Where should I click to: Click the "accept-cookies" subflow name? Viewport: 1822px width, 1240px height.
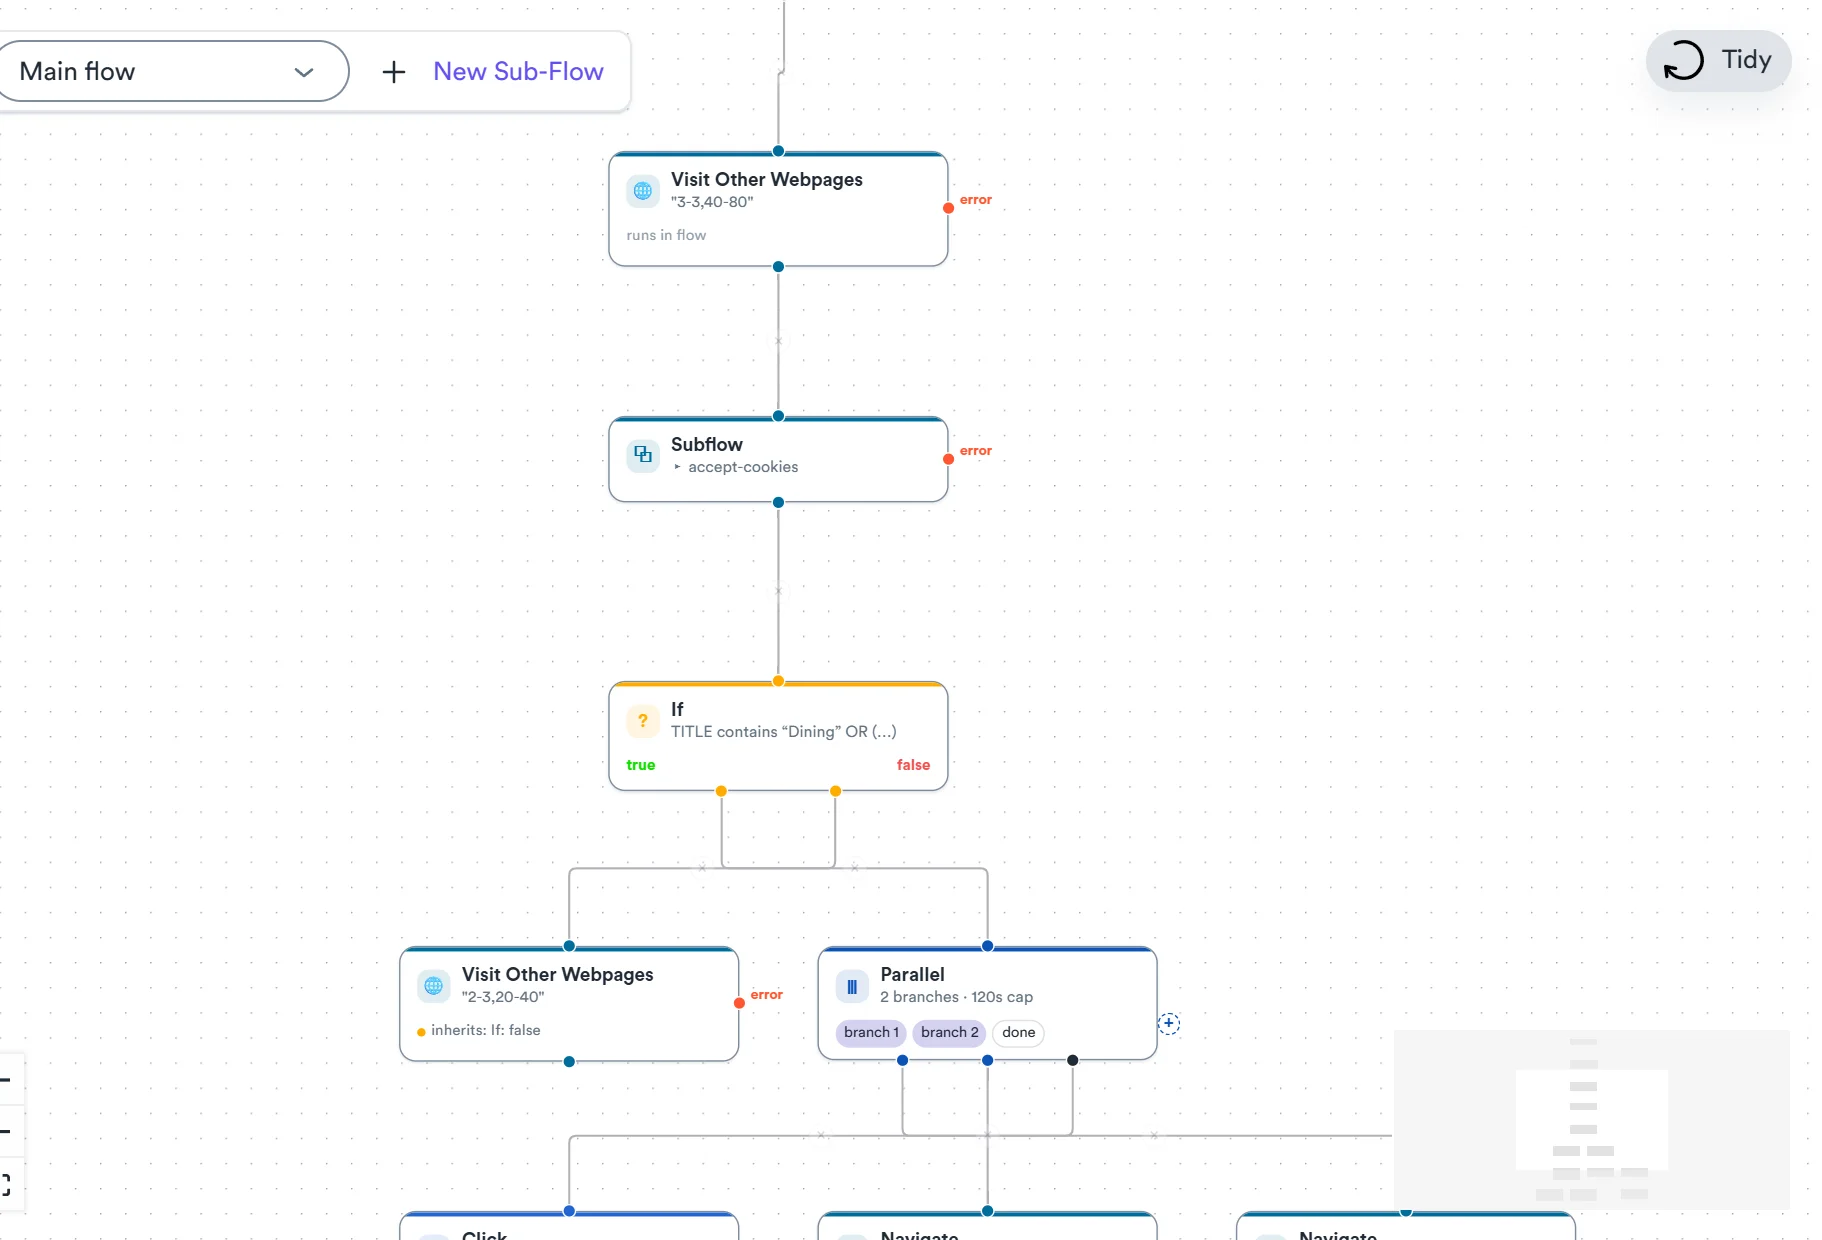[743, 467]
